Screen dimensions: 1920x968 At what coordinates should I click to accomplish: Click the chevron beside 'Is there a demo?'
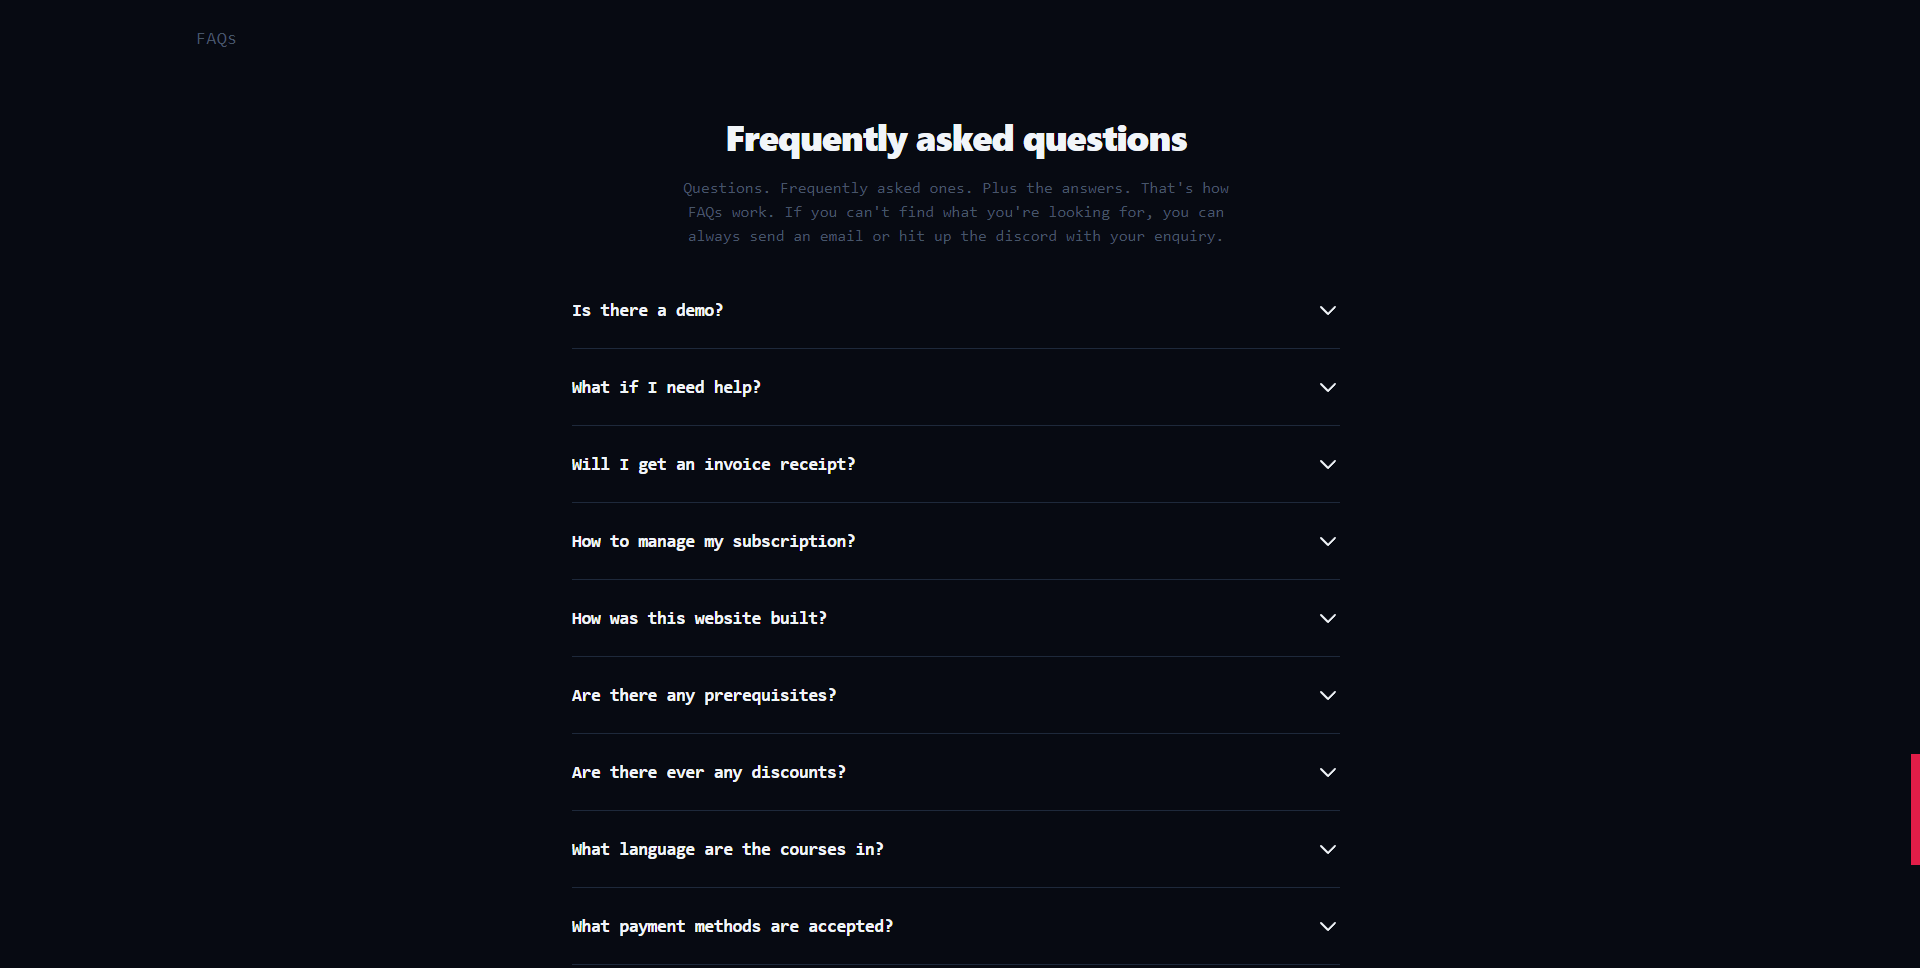coord(1328,310)
